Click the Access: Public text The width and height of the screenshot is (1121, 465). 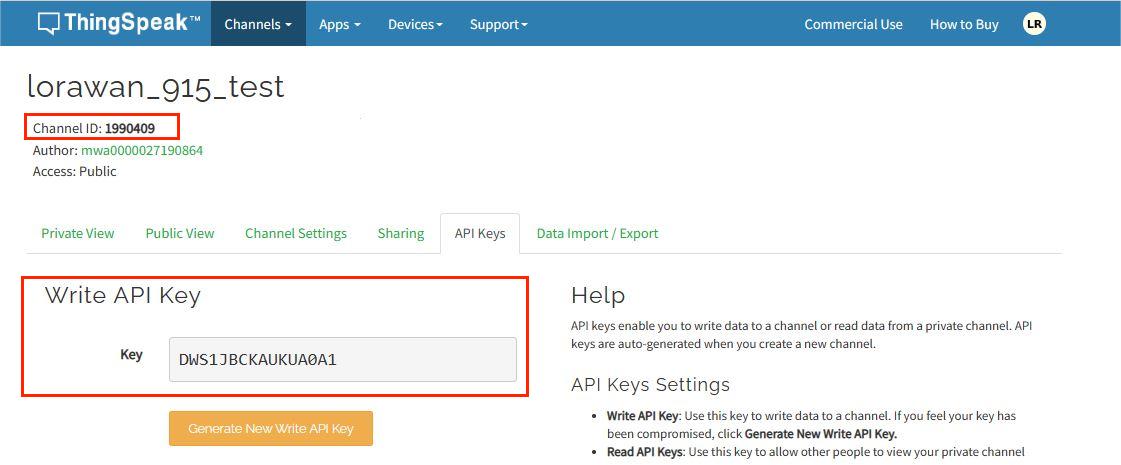pos(74,172)
